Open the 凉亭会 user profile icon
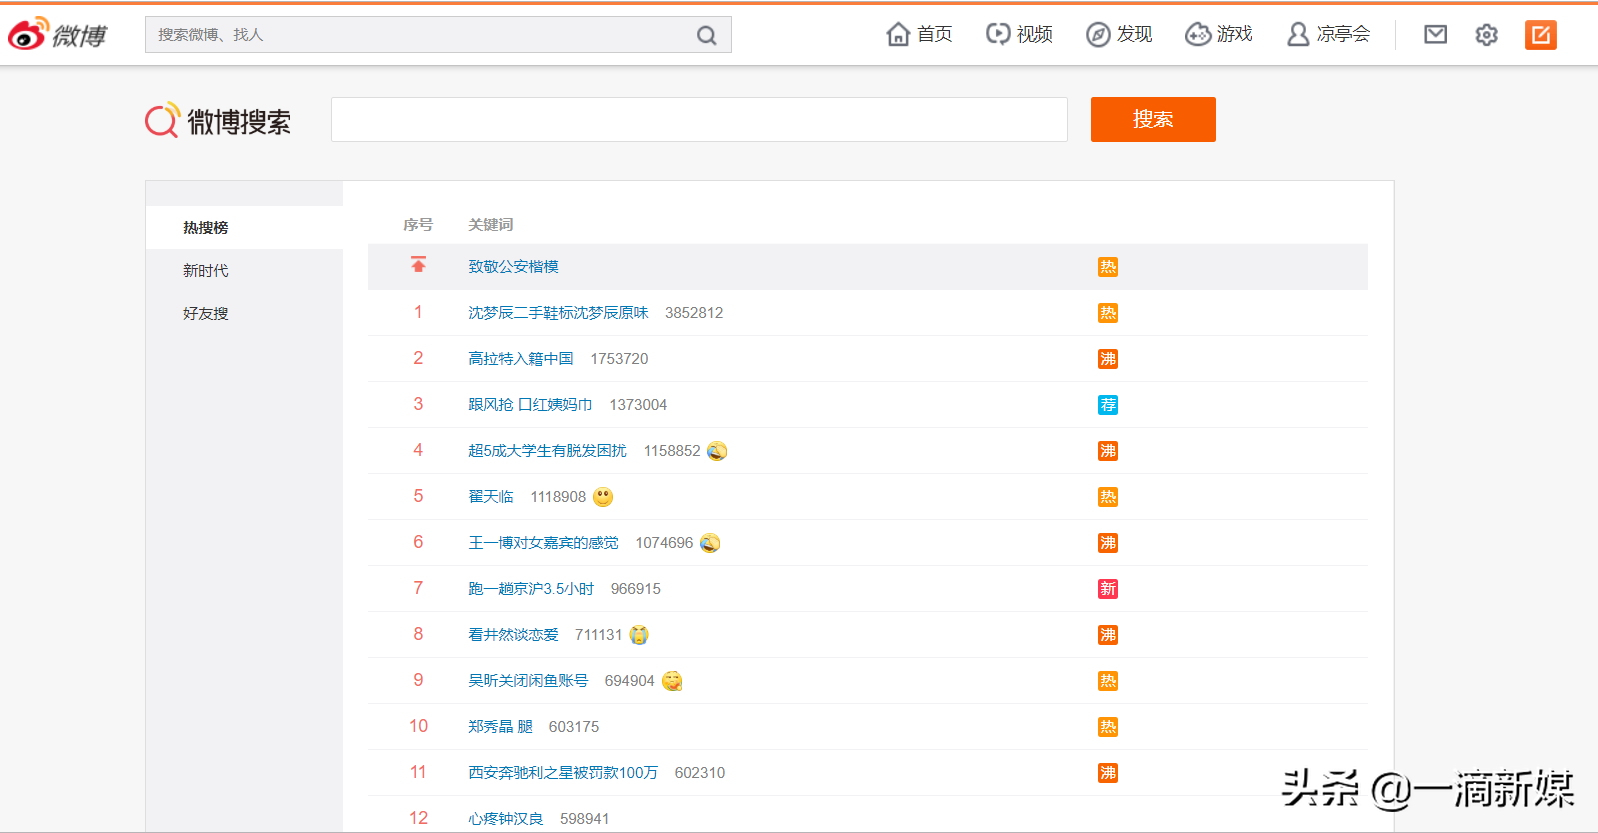The image size is (1598, 833). coord(1298,34)
